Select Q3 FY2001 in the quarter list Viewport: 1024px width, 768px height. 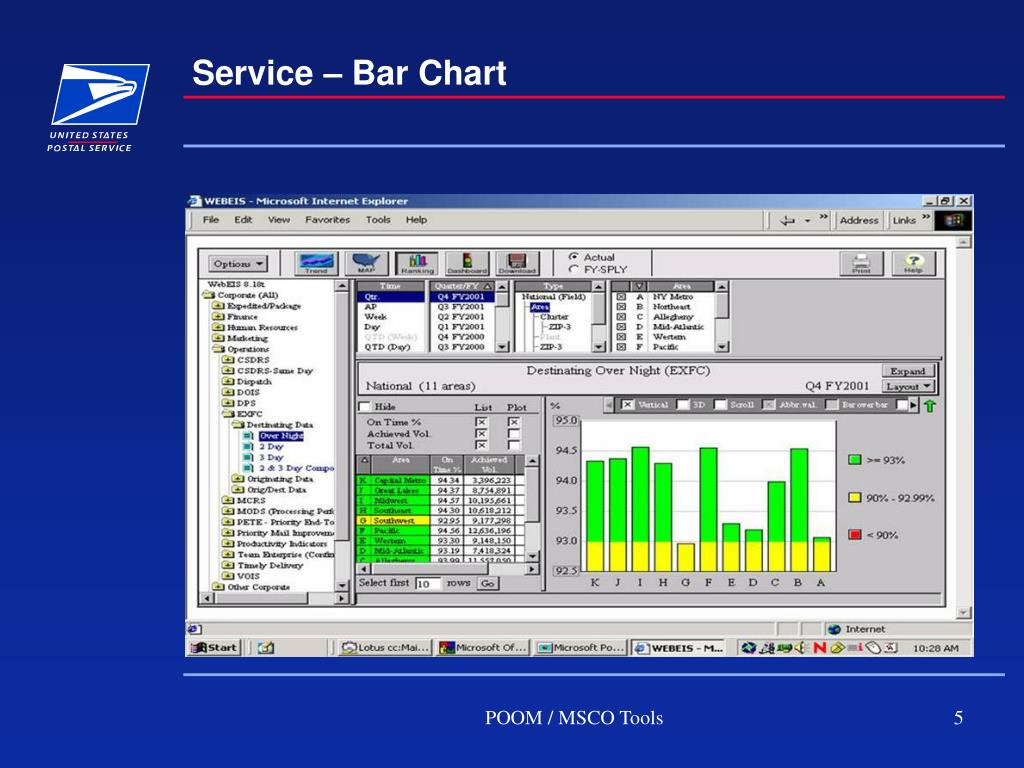pos(461,306)
